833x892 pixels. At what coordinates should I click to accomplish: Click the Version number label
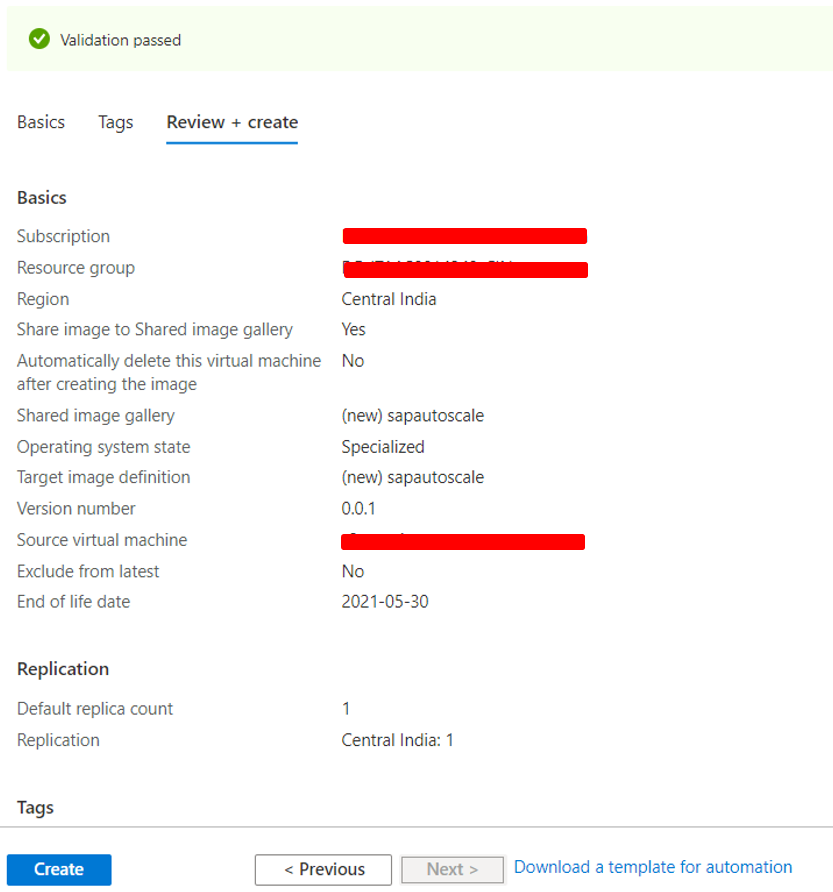76,509
